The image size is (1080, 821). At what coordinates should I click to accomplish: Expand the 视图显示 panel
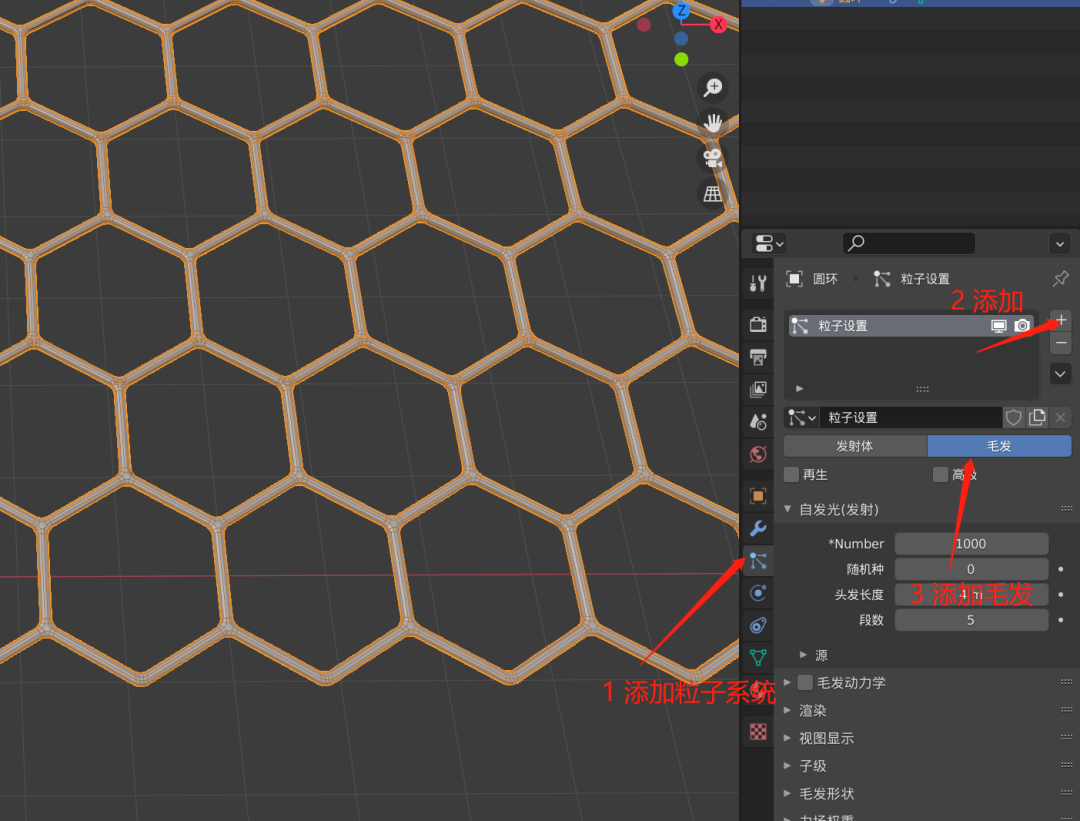click(x=788, y=738)
